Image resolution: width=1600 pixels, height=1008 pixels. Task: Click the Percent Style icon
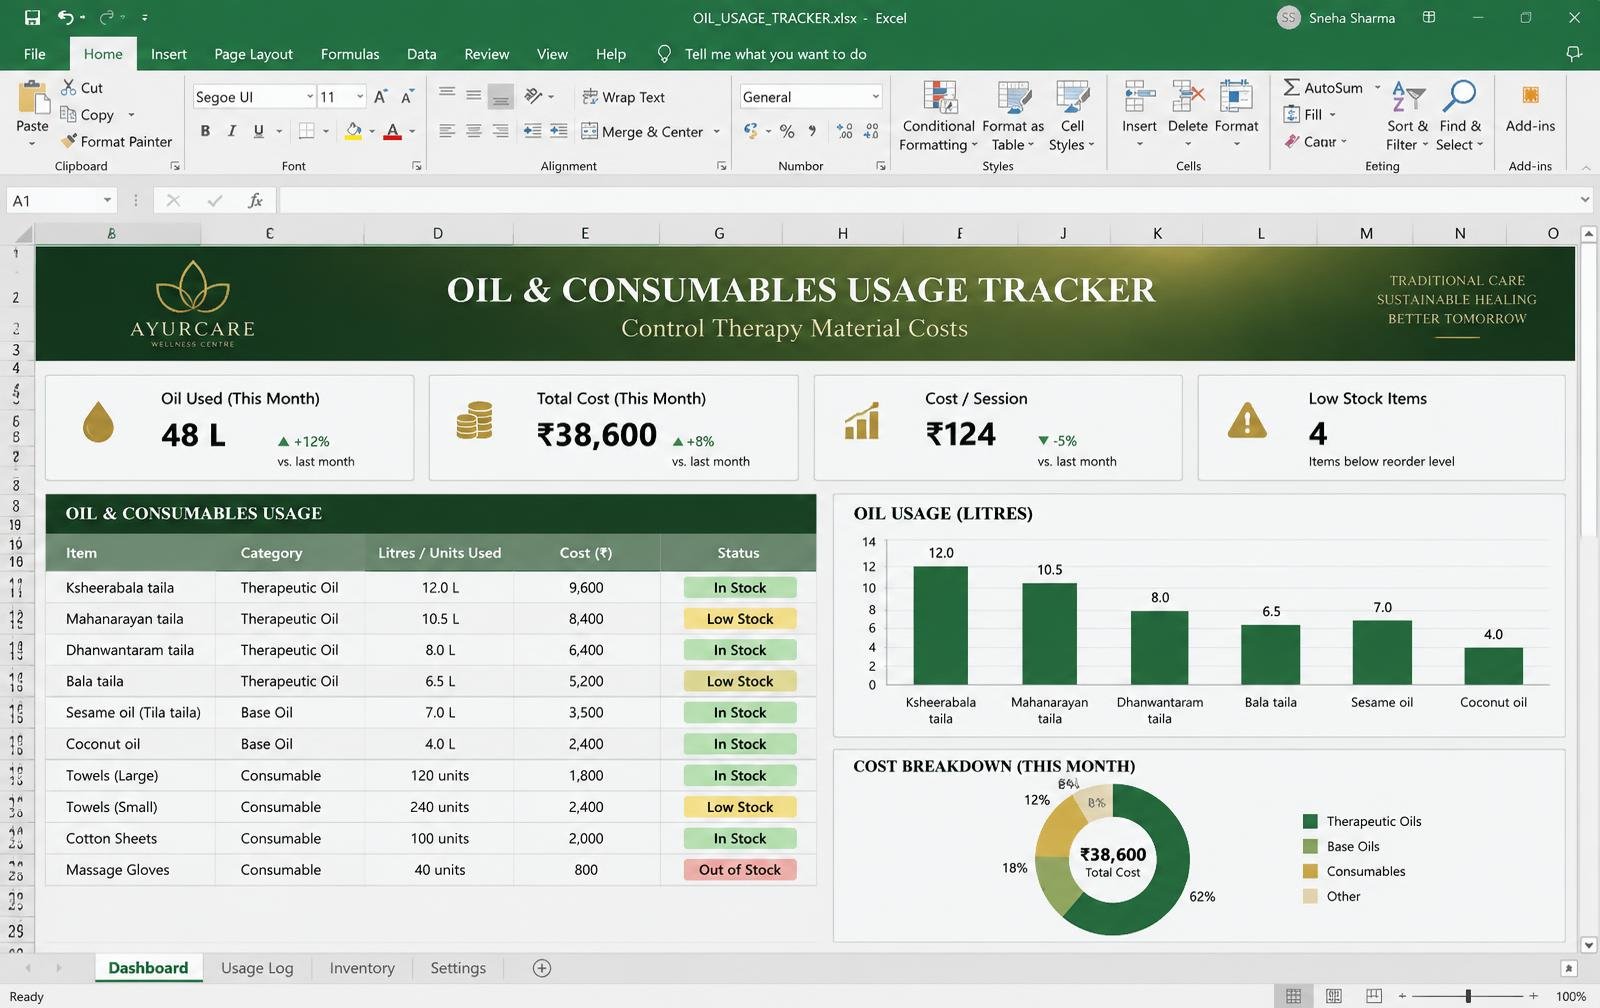pos(787,131)
